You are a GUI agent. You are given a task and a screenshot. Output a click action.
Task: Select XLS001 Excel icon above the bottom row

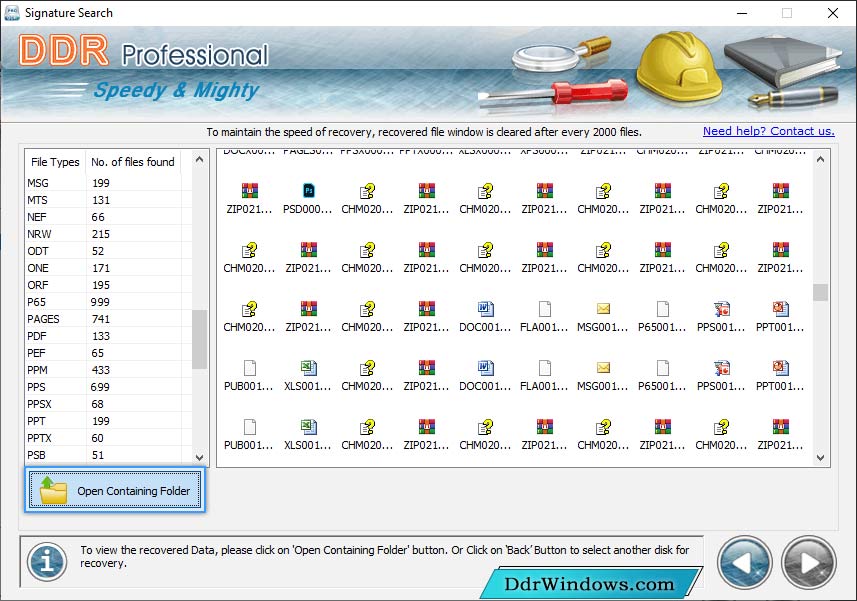pyautogui.click(x=308, y=368)
